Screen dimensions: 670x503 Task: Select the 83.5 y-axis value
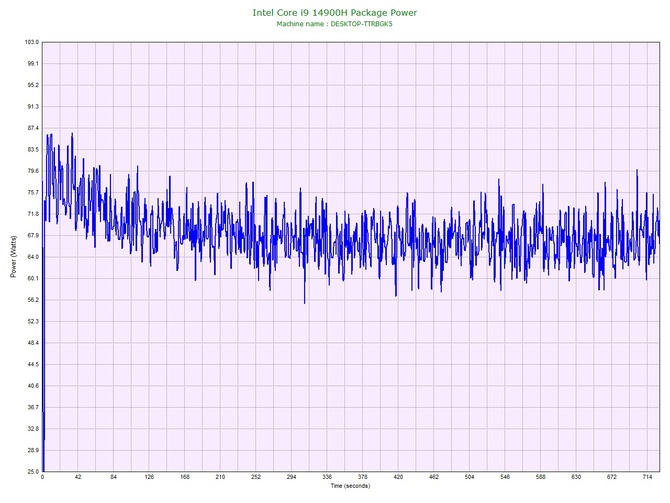33,150
